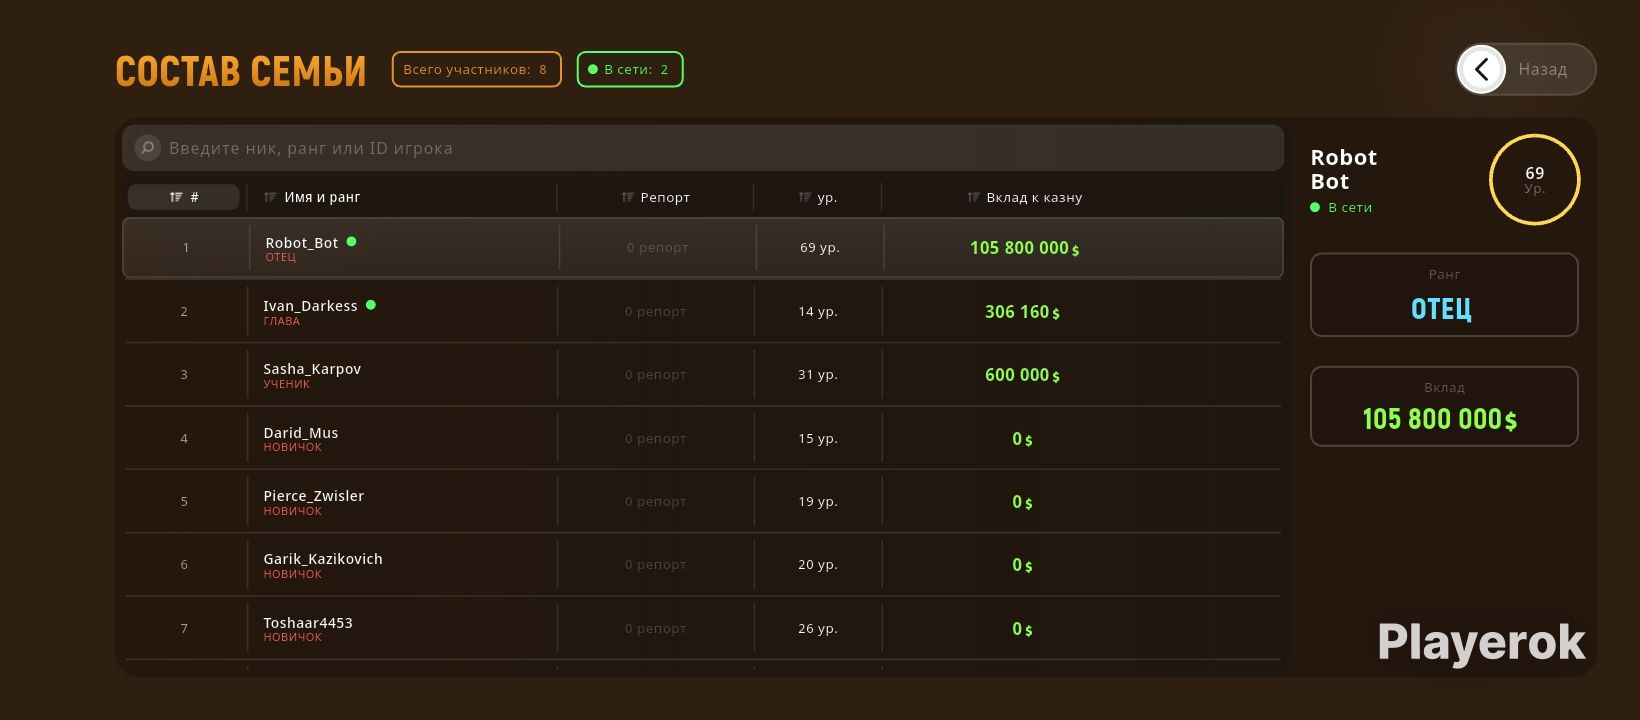The image size is (1640, 720).
Task: Sort by number column icon
Action: [176, 197]
